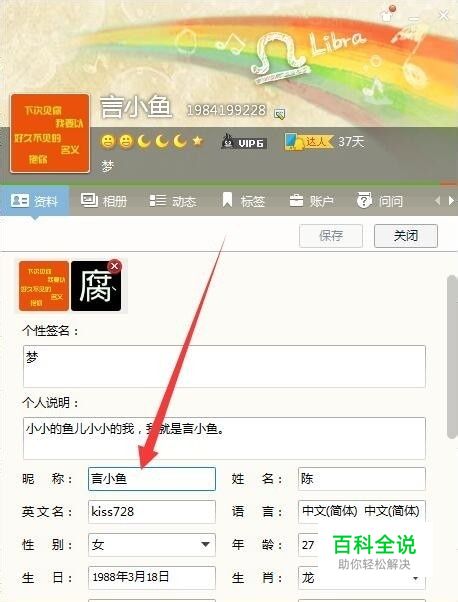
Task: Click the 个性签名 signature text box
Action: tap(224, 366)
